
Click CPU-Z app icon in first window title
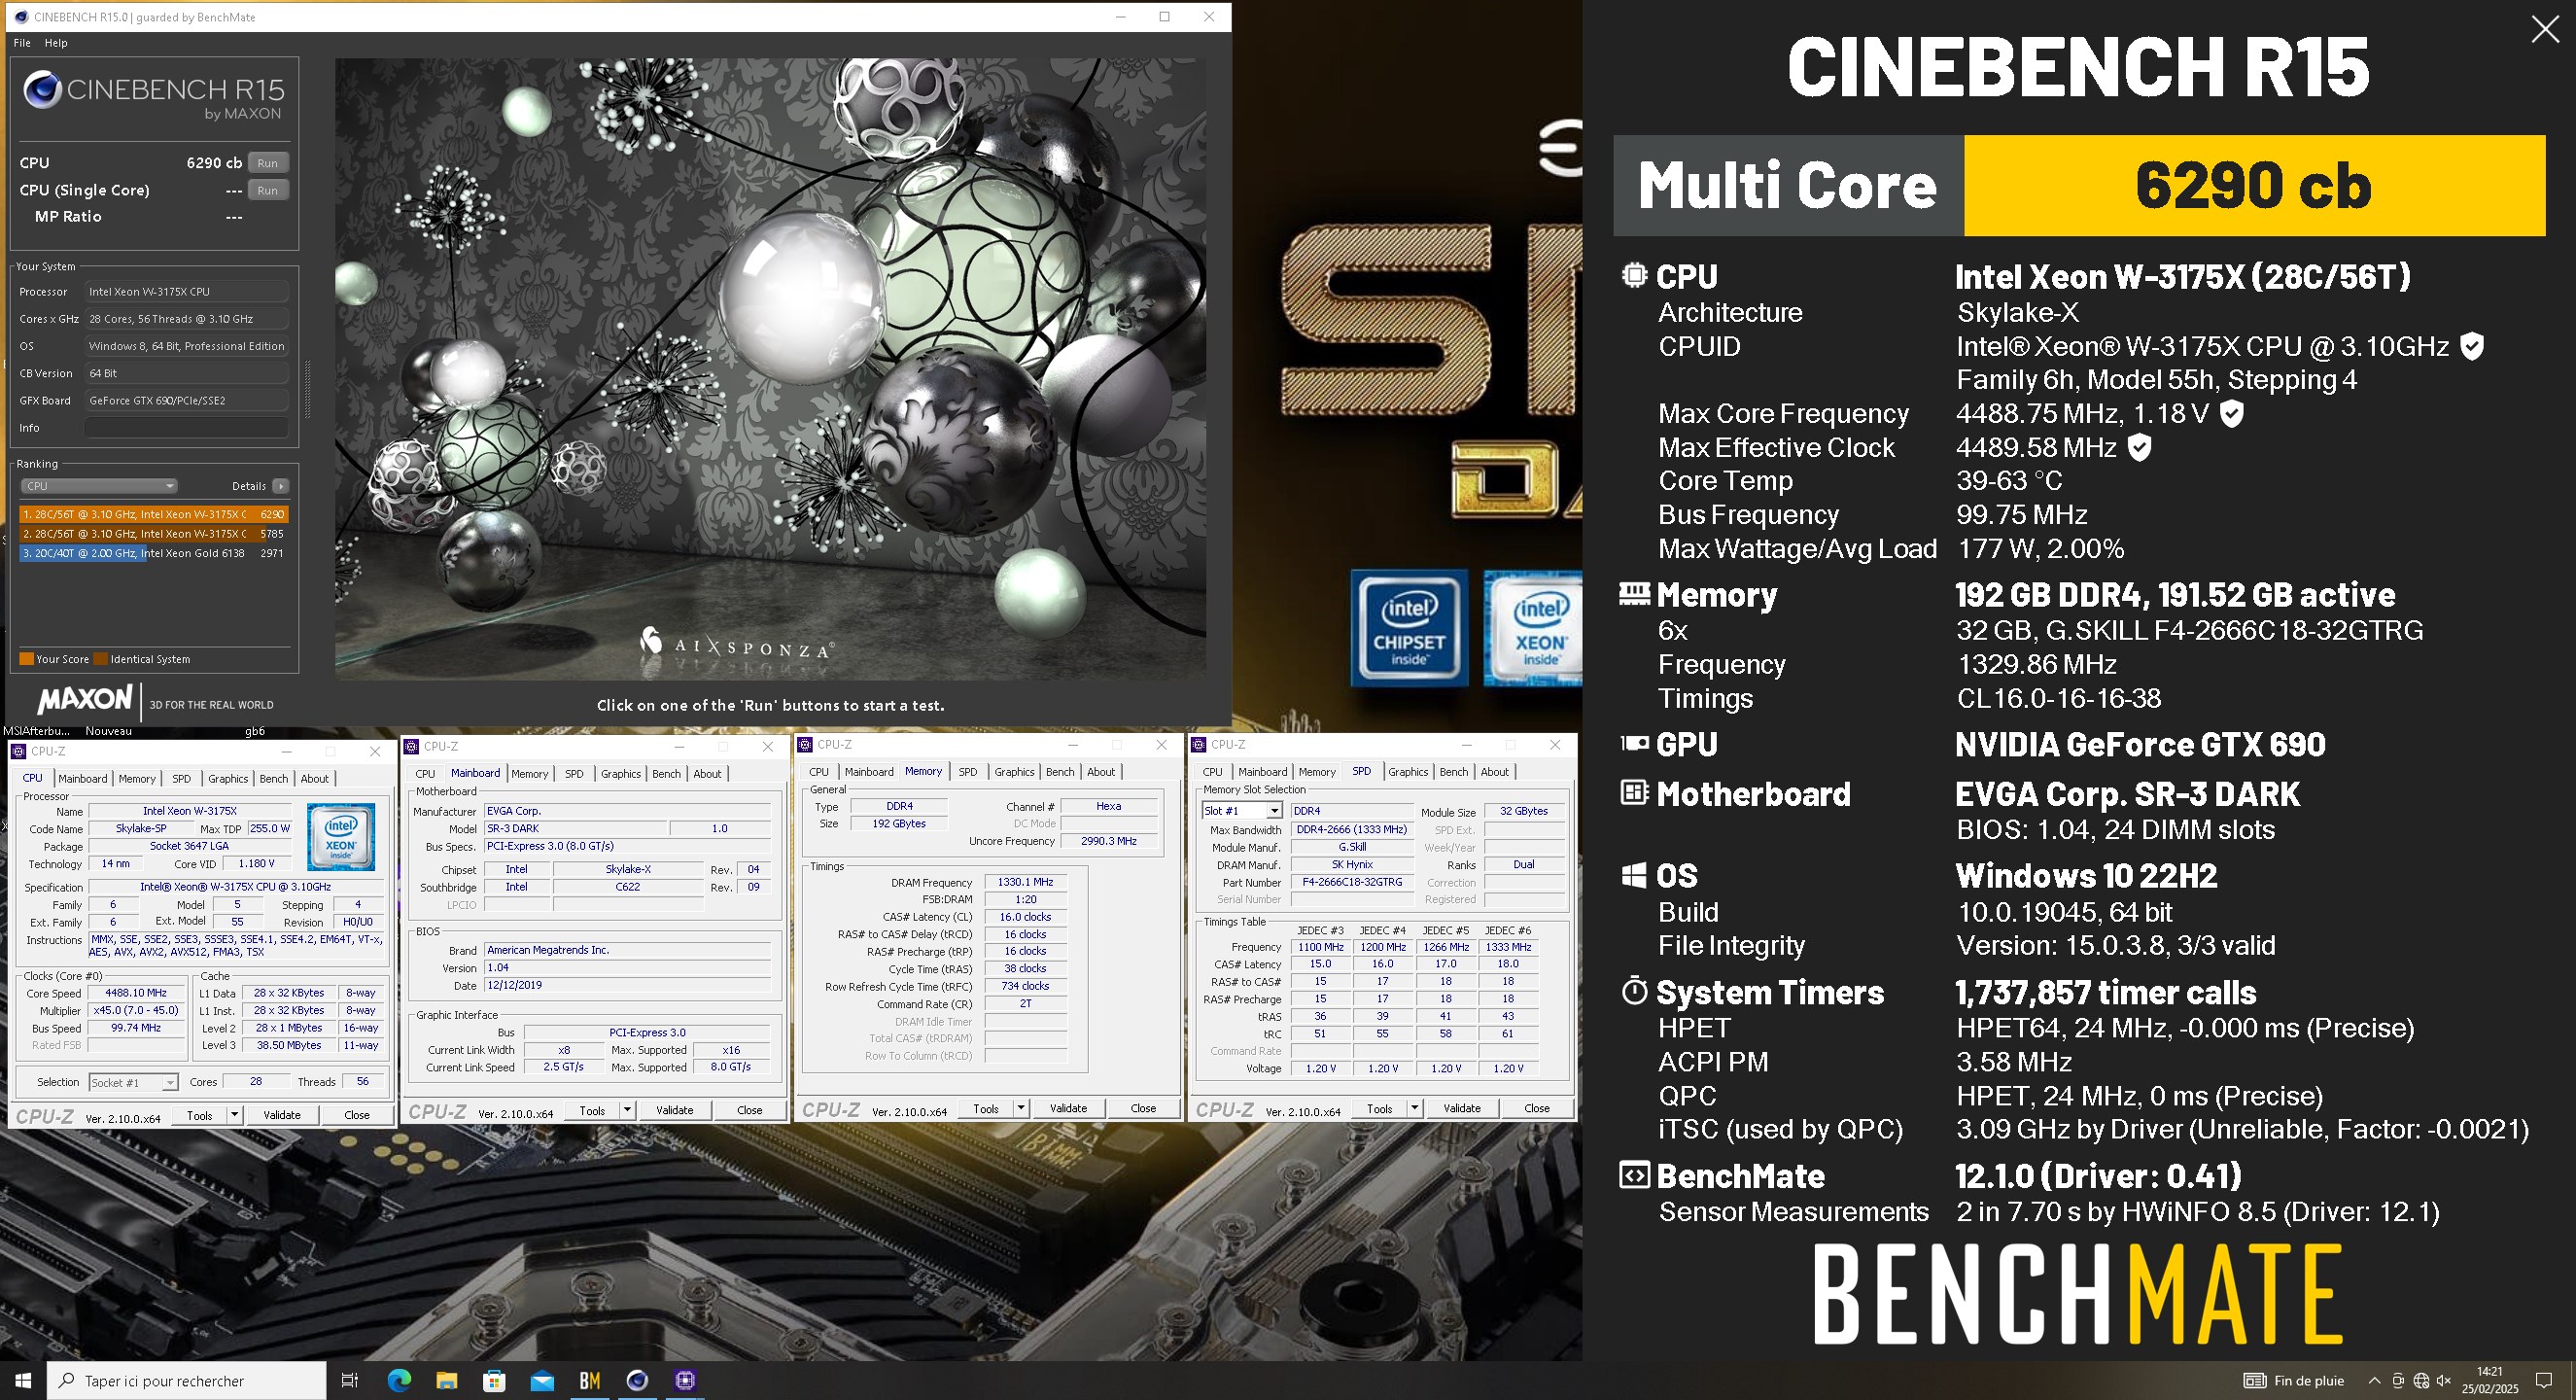(18, 751)
